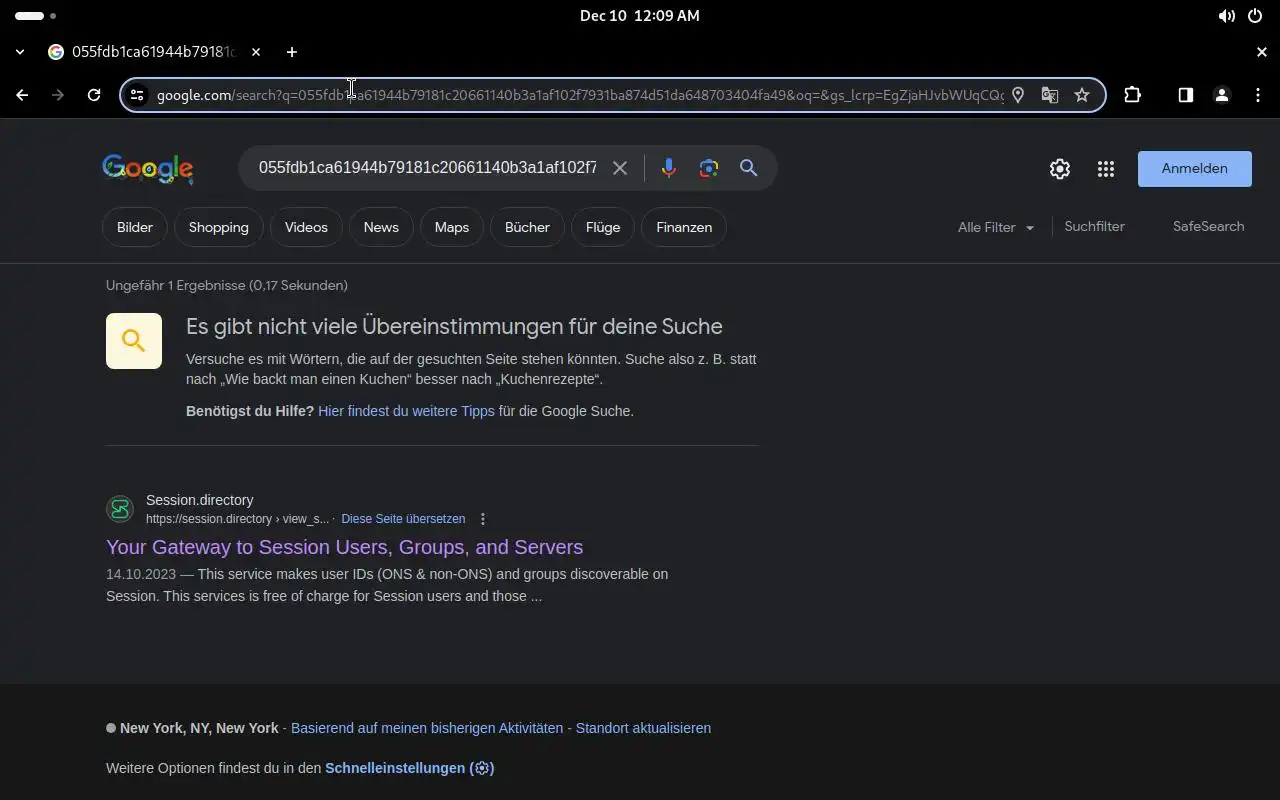
Task: Open the Schnelleinstellungen link
Action: click(410, 768)
